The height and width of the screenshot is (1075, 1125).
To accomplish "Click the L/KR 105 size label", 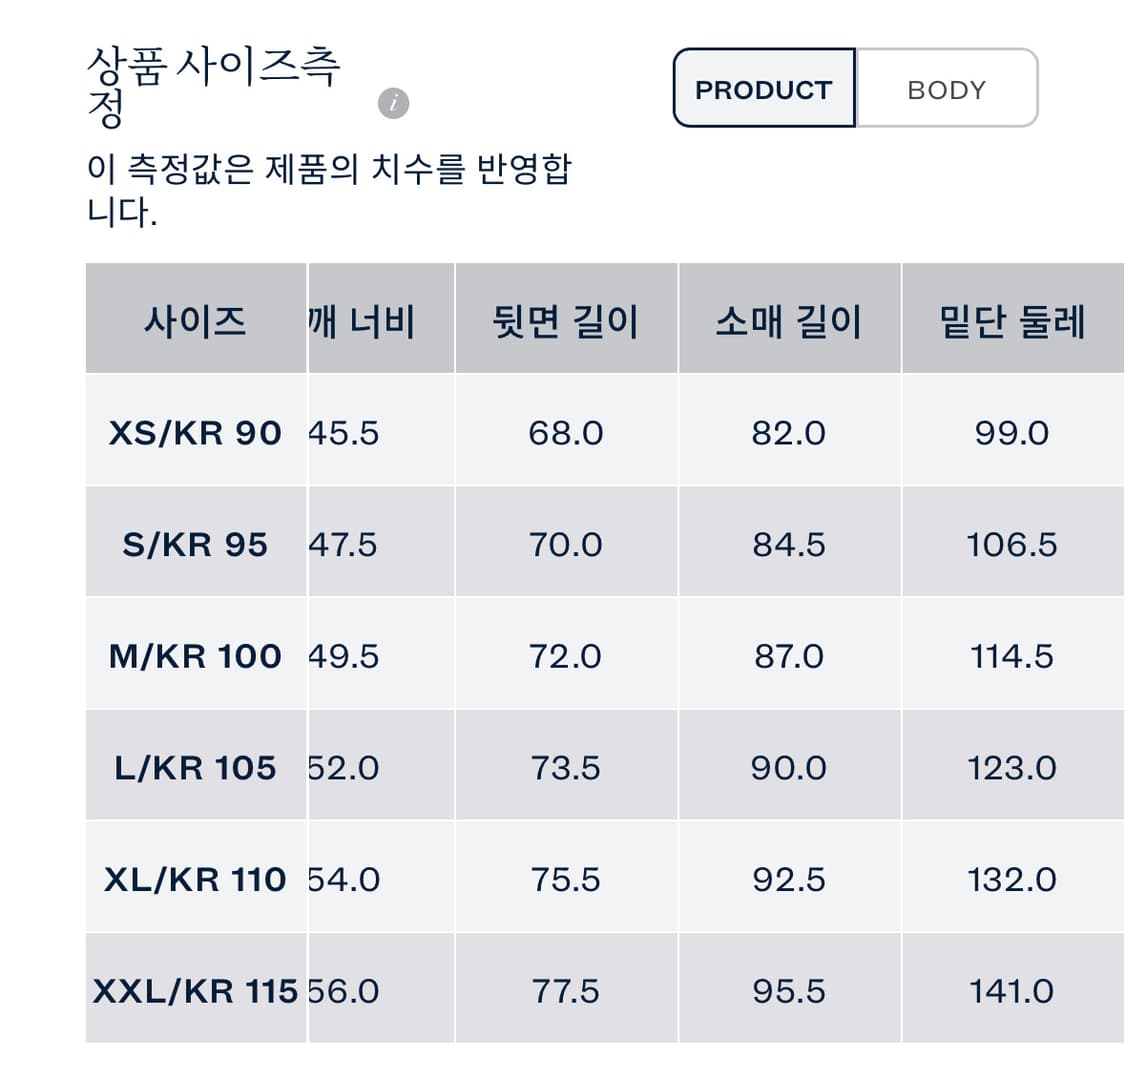I will click(196, 768).
